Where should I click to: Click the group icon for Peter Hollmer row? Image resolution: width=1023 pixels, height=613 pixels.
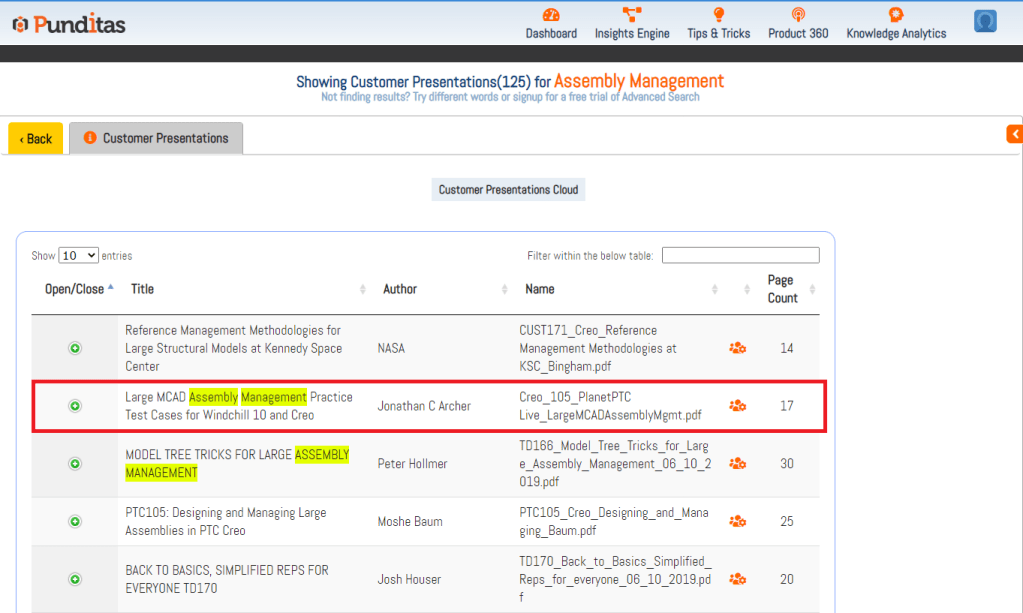pos(737,464)
